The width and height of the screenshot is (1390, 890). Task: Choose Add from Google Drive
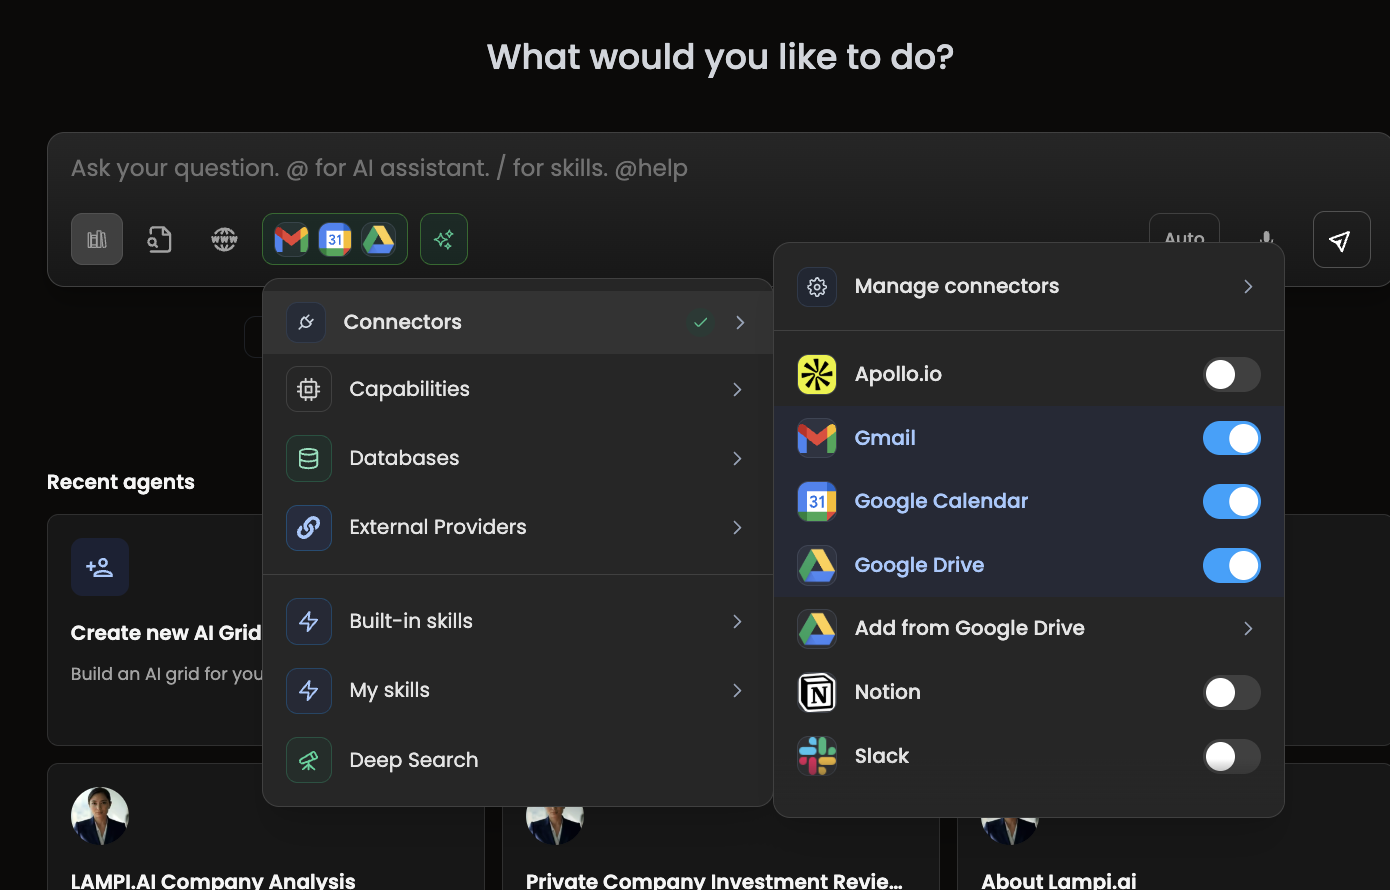pos(1029,629)
